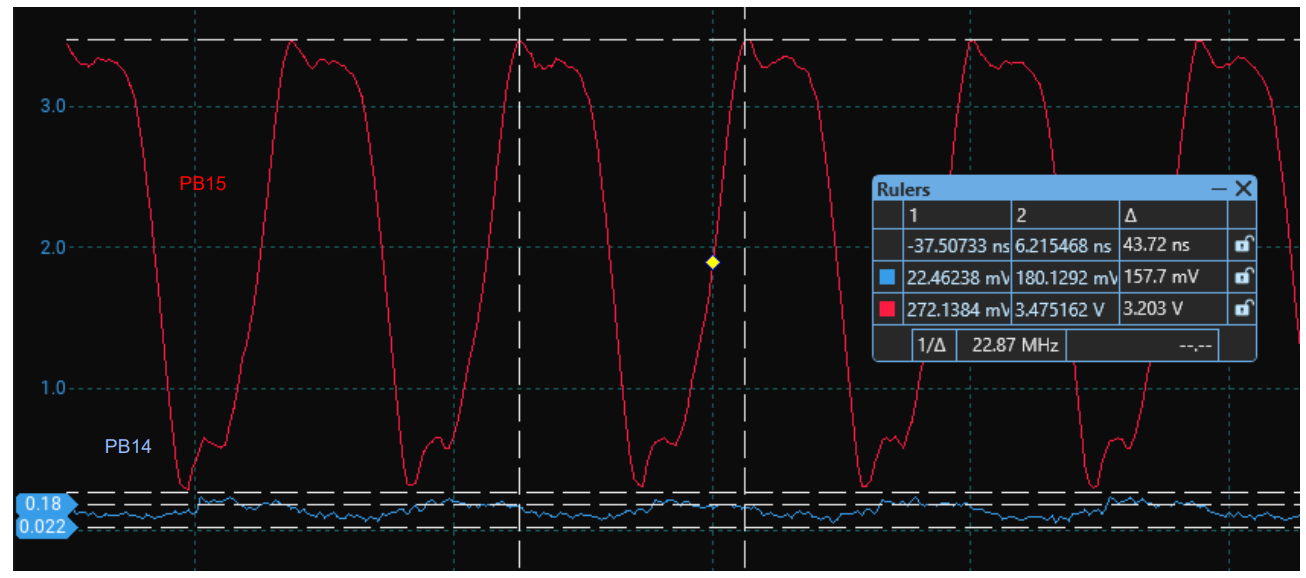Toggle the lock on the time ruler row
Screen dimensions: 1306x578
[x=1241, y=244]
